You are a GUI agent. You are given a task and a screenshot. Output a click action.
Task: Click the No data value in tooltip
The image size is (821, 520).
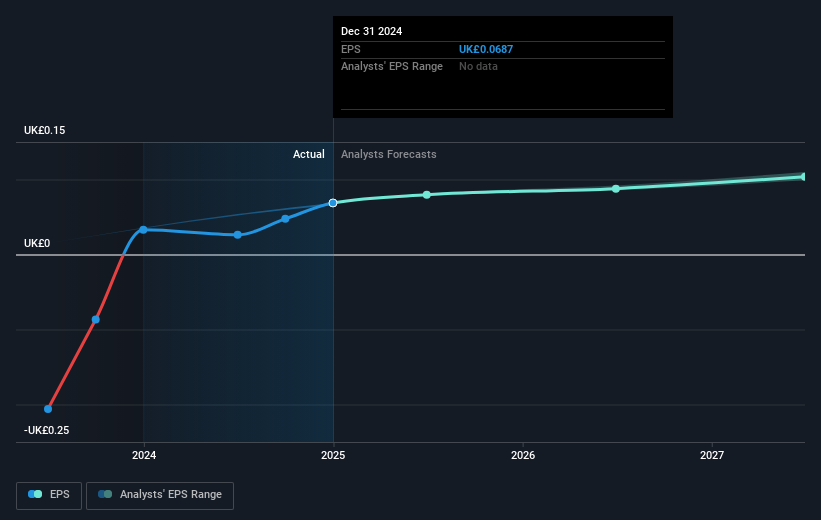click(478, 67)
